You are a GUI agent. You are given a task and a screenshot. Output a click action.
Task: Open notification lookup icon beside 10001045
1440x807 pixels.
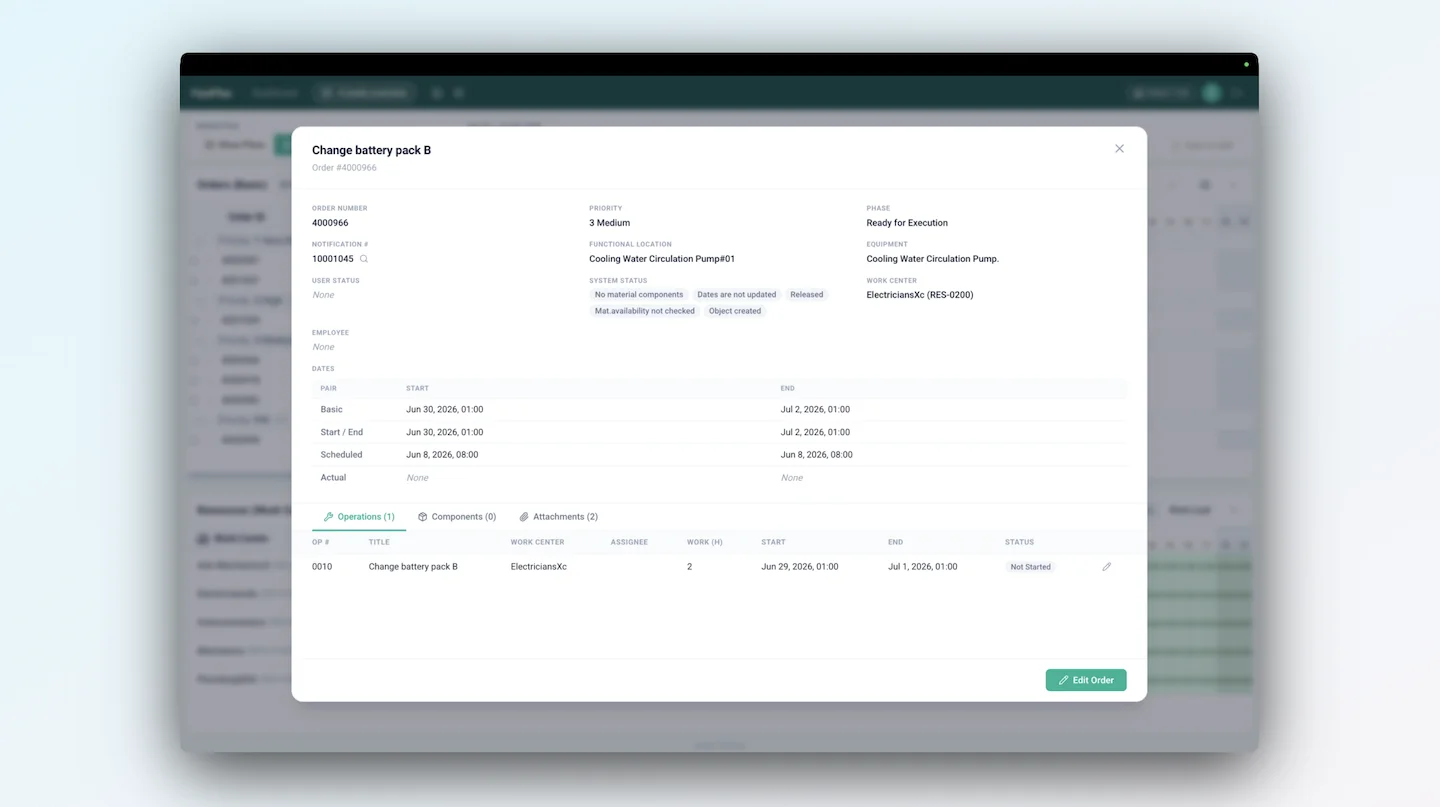pos(364,259)
